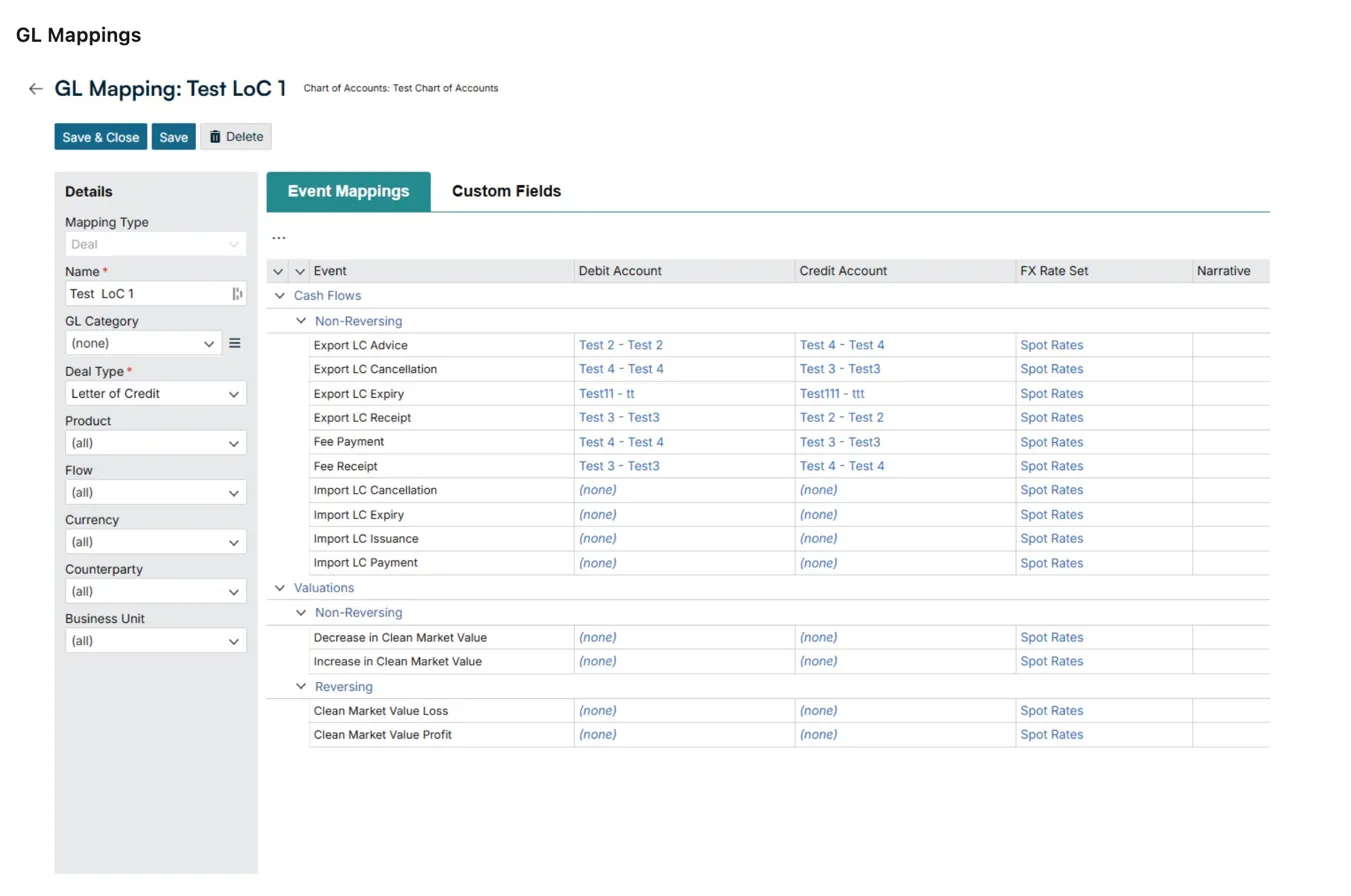Open the list icon next to GL Category

[x=235, y=343]
